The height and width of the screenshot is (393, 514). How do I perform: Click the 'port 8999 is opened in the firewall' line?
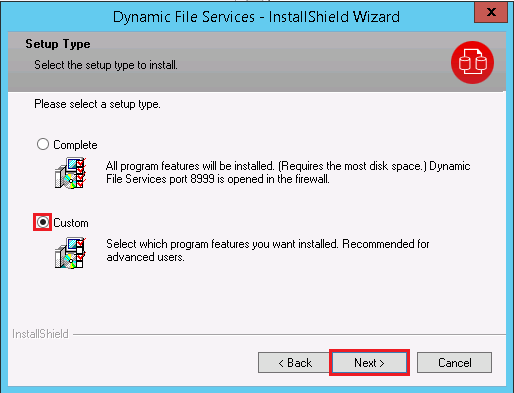tap(218, 179)
